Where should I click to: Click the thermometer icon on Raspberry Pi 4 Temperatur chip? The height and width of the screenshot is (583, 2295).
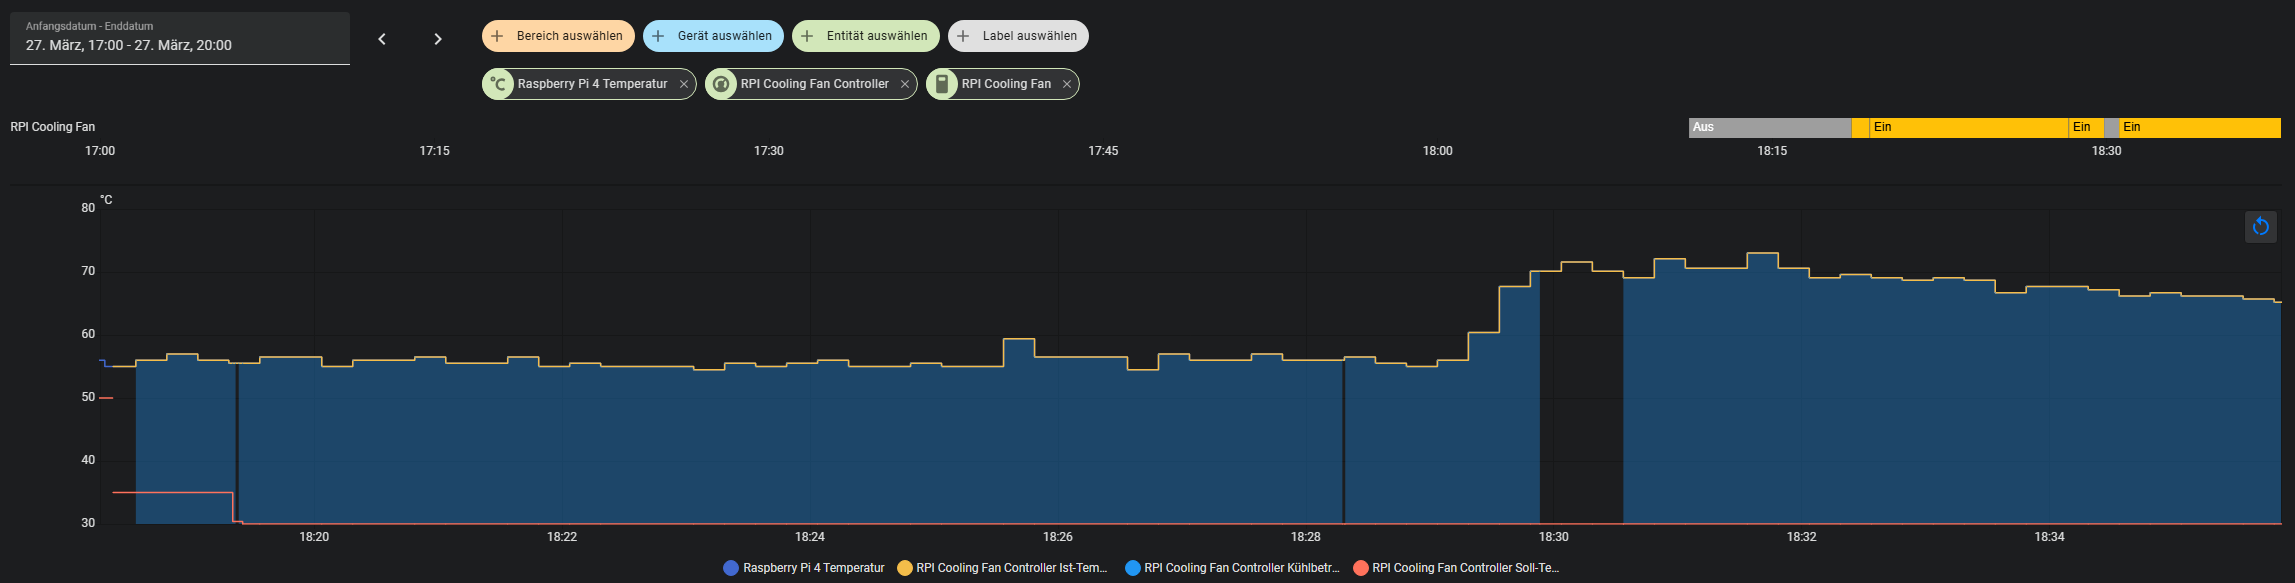tap(499, 84)
